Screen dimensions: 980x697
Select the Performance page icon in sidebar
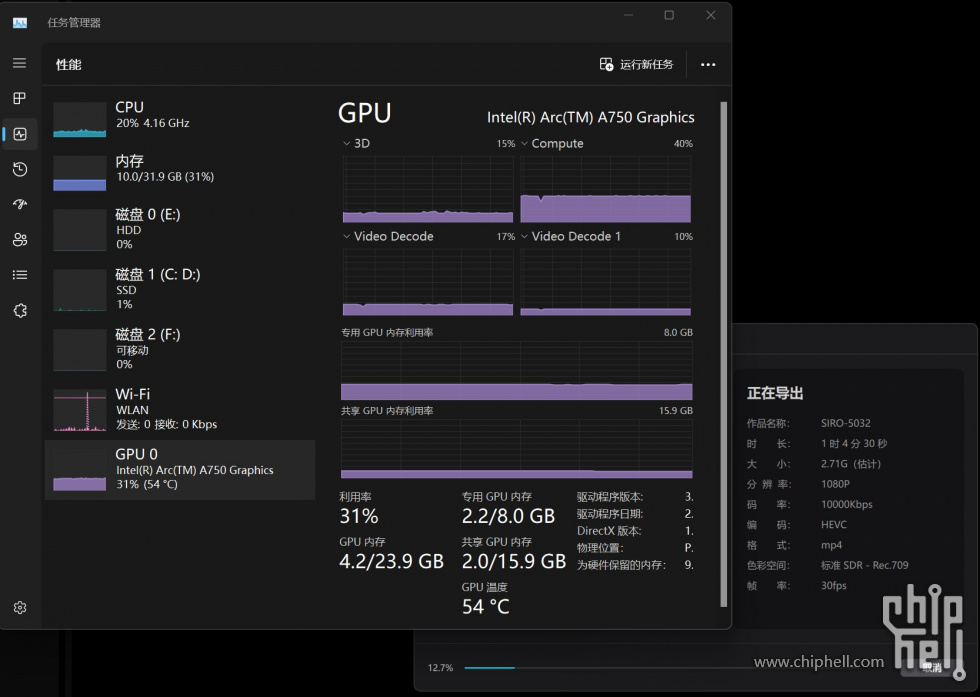pos(19,134)
